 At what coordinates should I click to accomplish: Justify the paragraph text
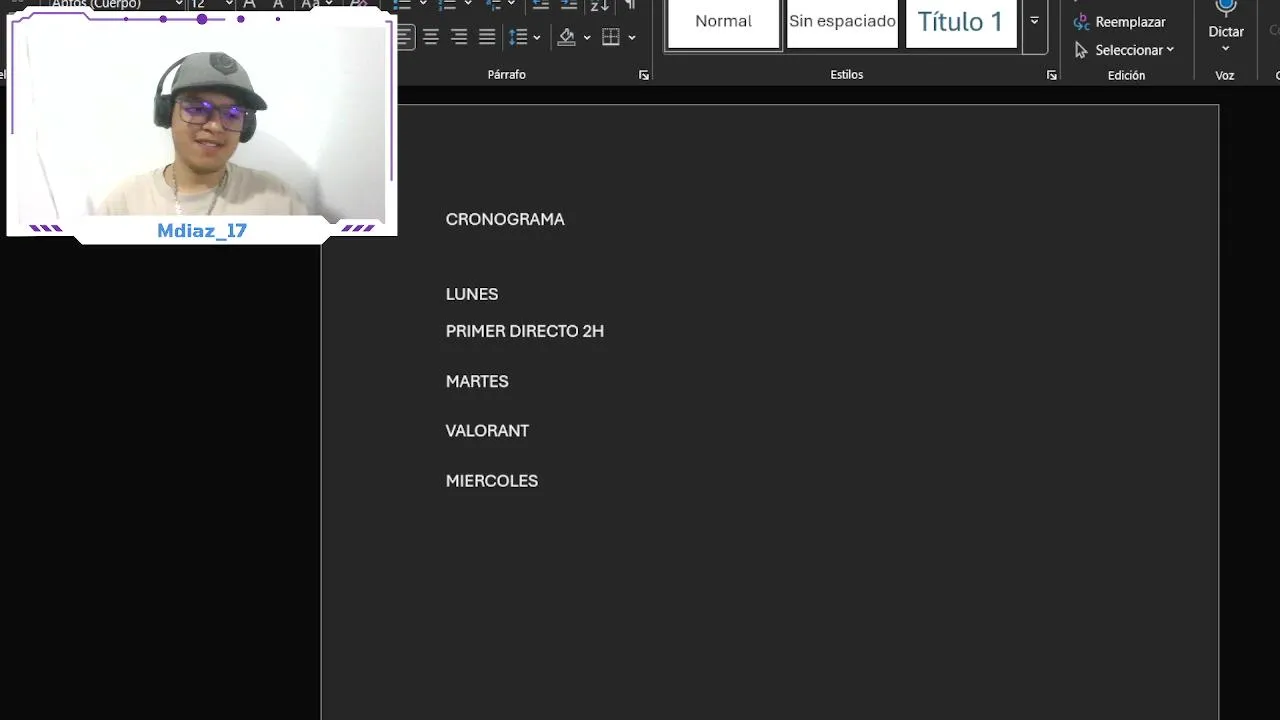point(487,37)
